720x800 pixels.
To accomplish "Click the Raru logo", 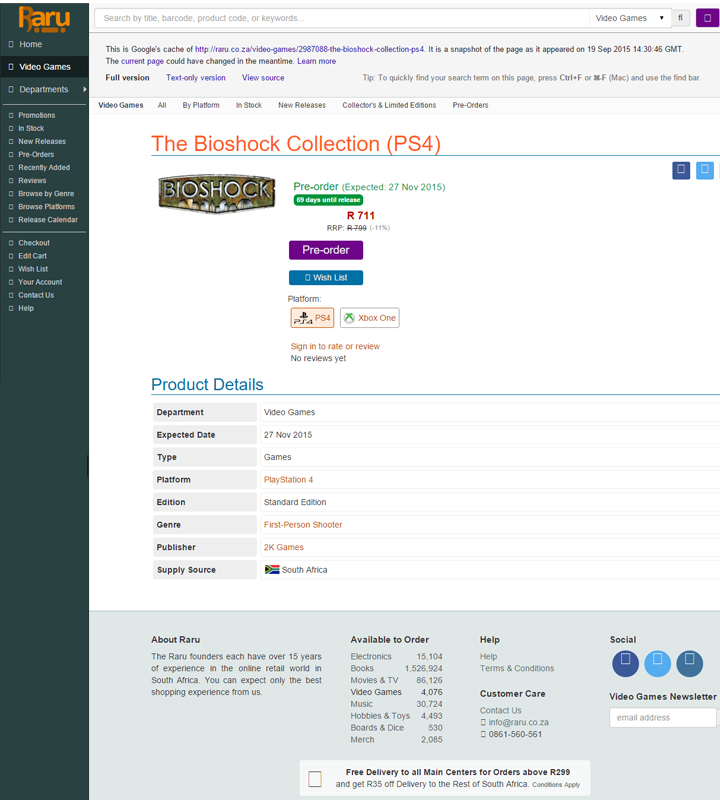I will coord(44,19).
